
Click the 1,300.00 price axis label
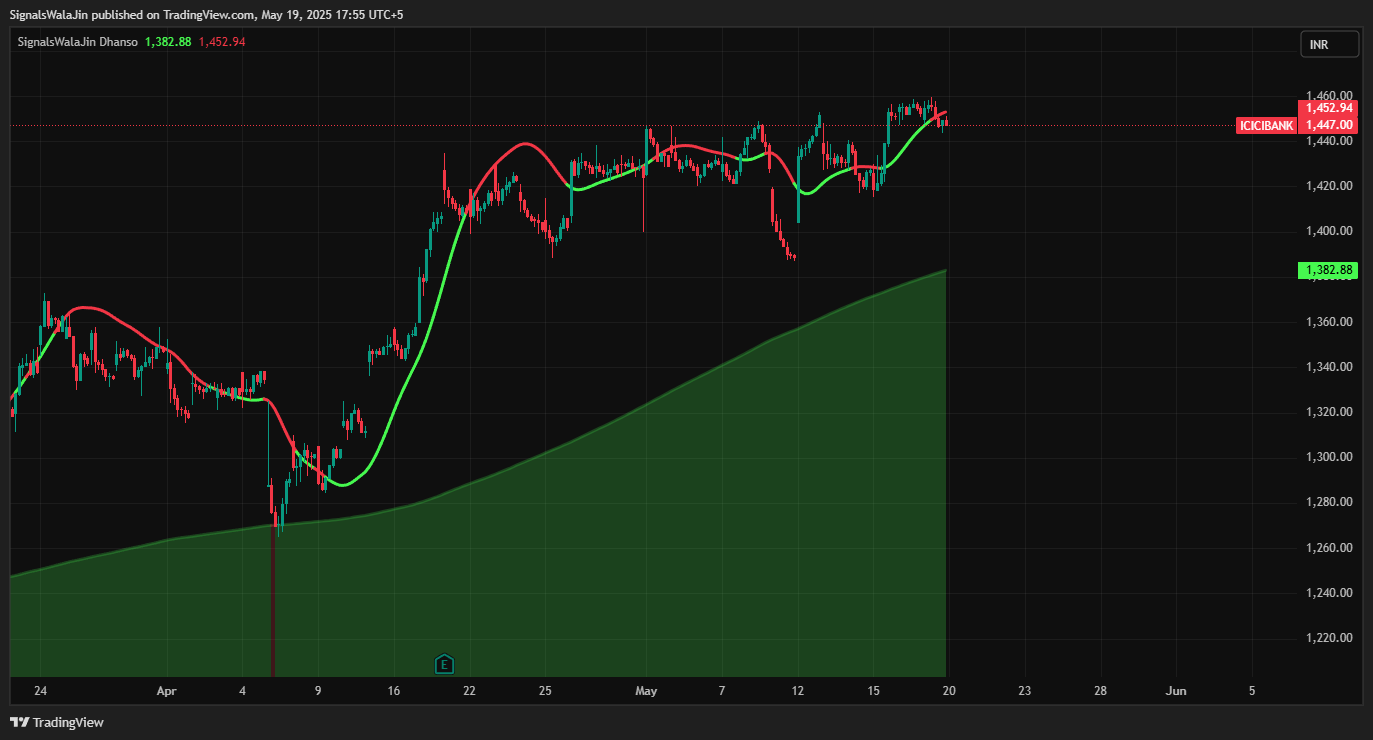[1329, 457]
